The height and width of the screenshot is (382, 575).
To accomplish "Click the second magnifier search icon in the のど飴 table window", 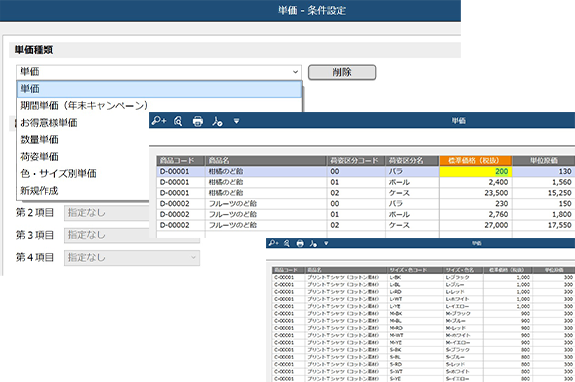I will (x=178, y=121).
